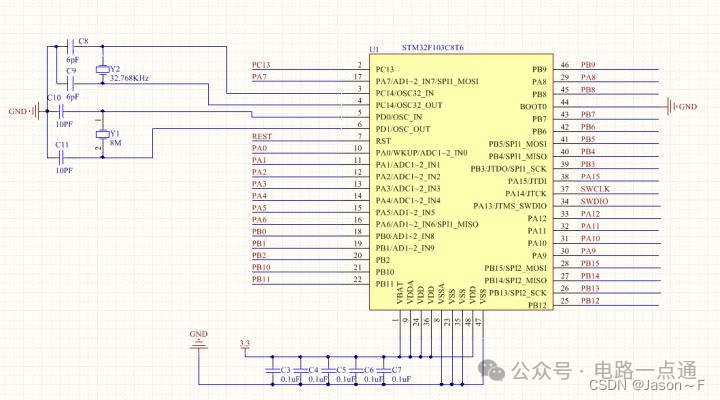Screen dimensions: 720x400
Task: Click the PB4/SPI1_MISO pin name
Action: [x=518, y=157]
